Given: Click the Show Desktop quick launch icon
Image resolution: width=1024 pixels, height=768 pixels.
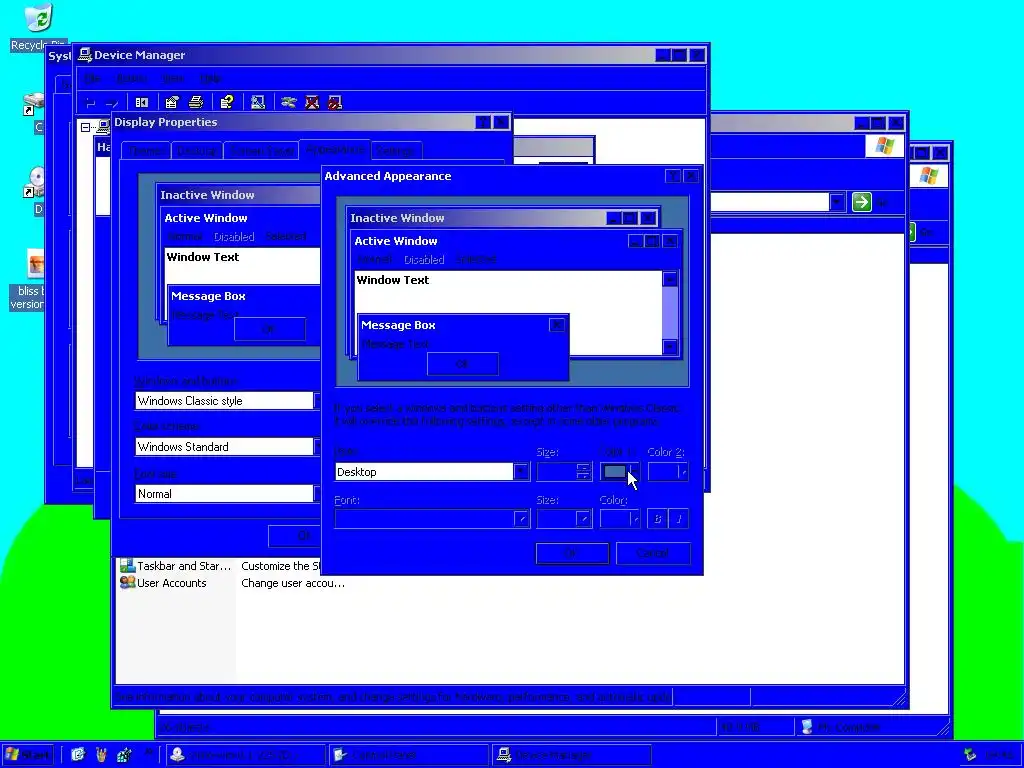Looking at the screenshot, I should pos(78,755).
